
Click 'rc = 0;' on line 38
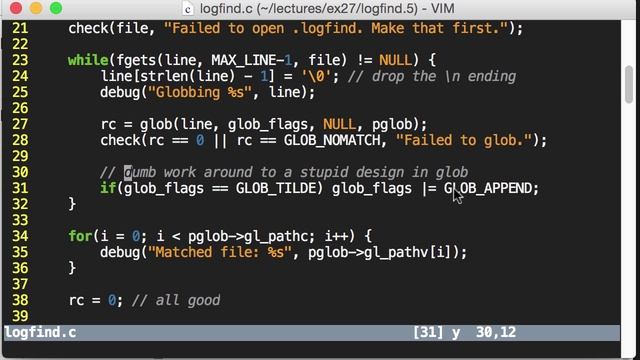tap(96, 300)
